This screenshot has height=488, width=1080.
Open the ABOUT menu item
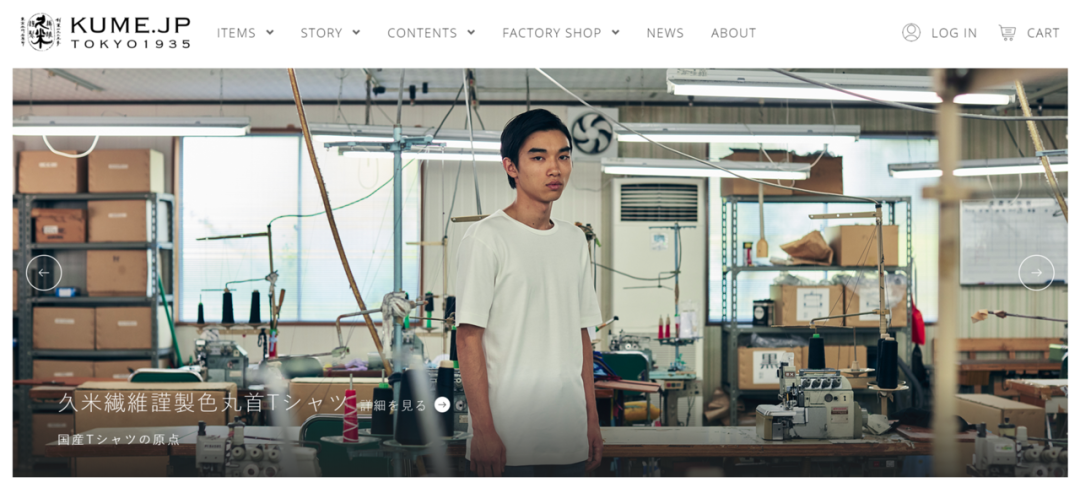click(734, 33)
